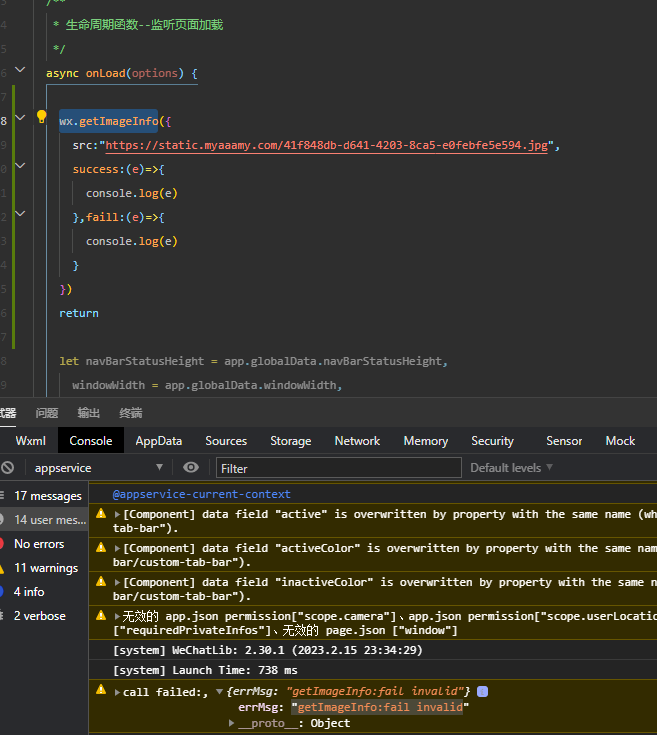Click warning icon on call failed message
The width and height of the screenshot is (657, 735).
[x=101, y=690]
